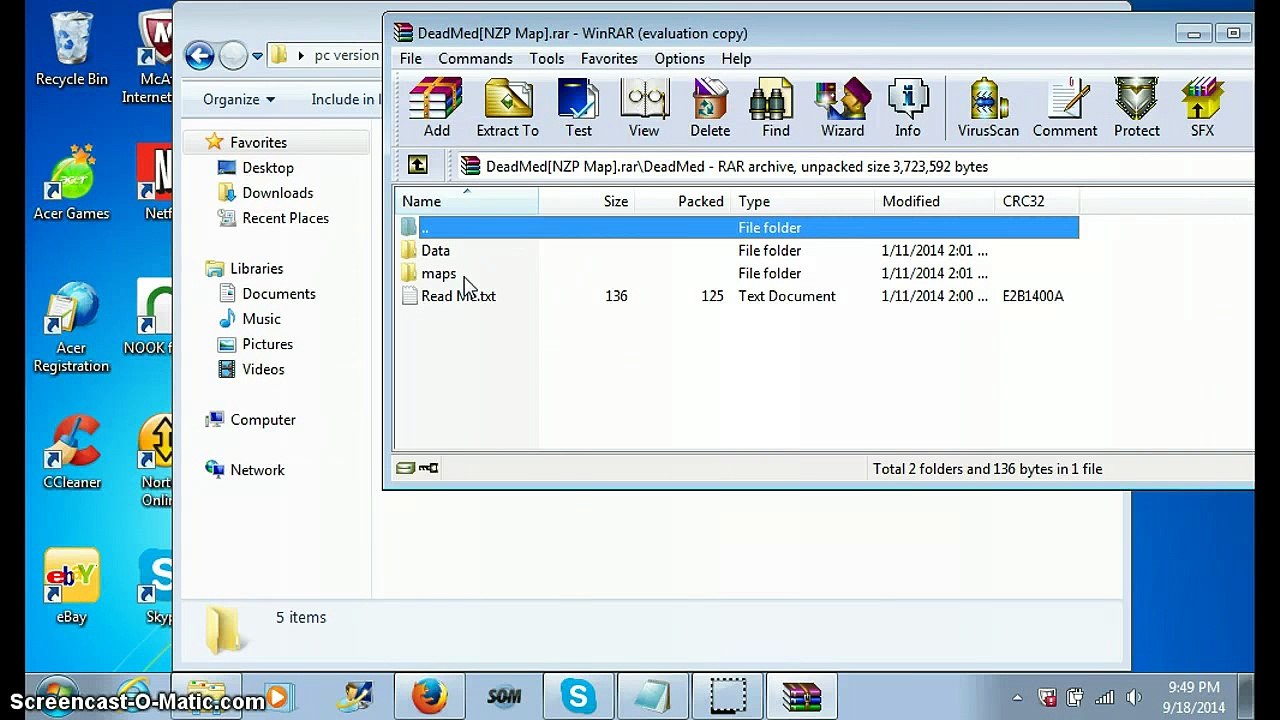Click the Protect toolbar icon
1280x720 pixels.
click(1137, 108)
